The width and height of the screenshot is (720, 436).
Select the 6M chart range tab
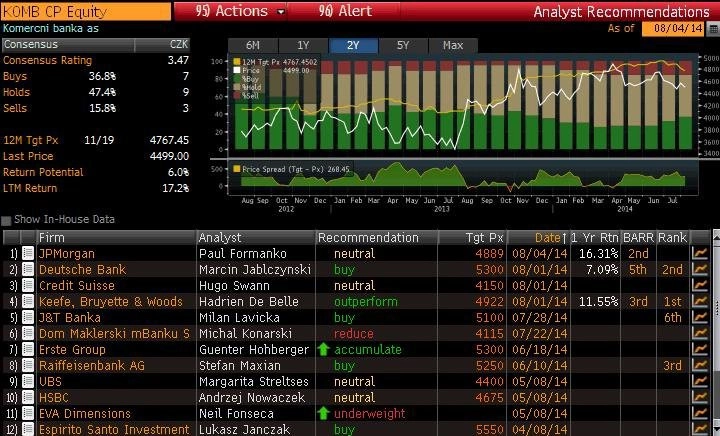tap(253, 45)
